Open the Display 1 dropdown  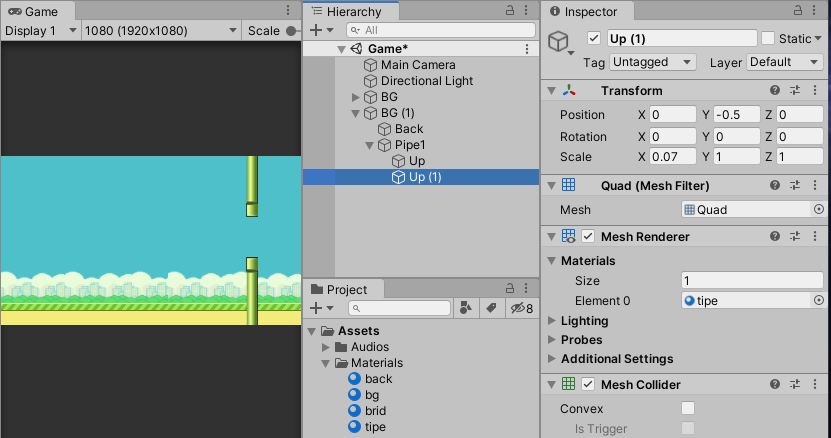pos(41,31)
